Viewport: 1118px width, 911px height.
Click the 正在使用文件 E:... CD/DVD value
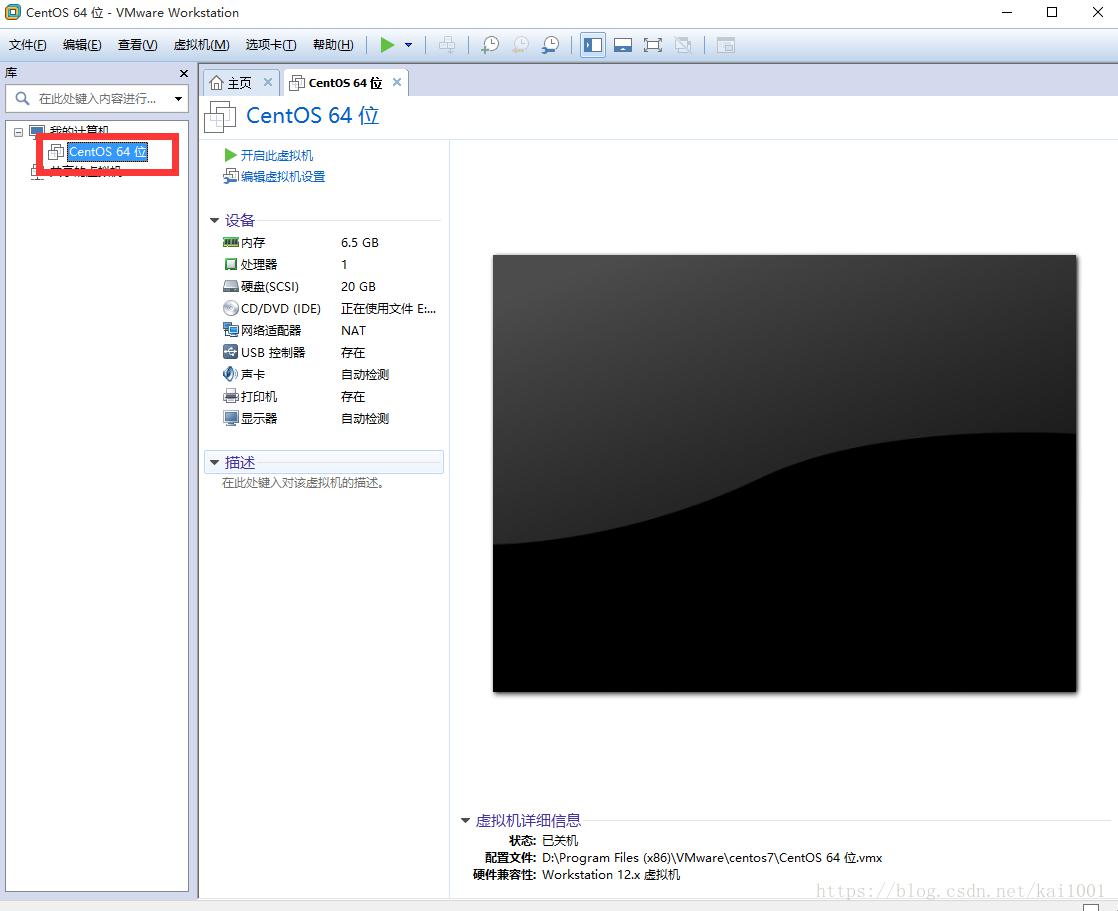click(x=389, y=309)
